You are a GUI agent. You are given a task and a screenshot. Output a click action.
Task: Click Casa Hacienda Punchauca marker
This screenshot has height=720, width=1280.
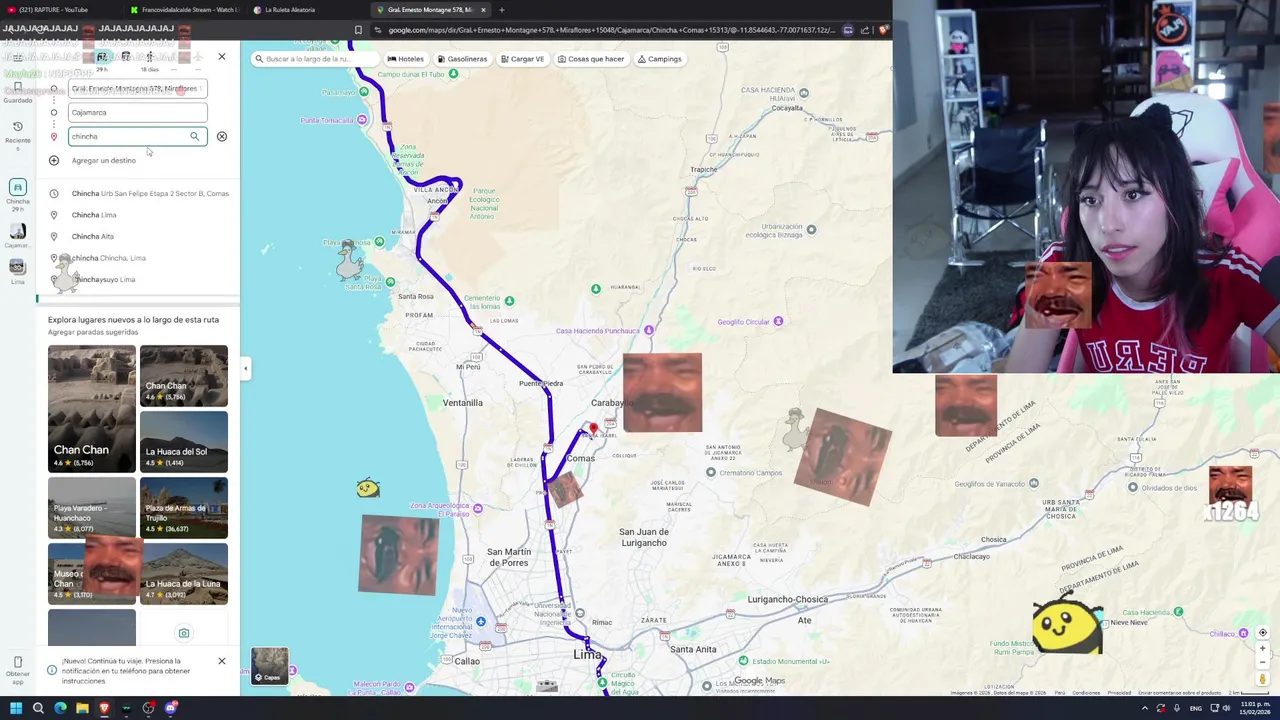(x=649, y=330)
